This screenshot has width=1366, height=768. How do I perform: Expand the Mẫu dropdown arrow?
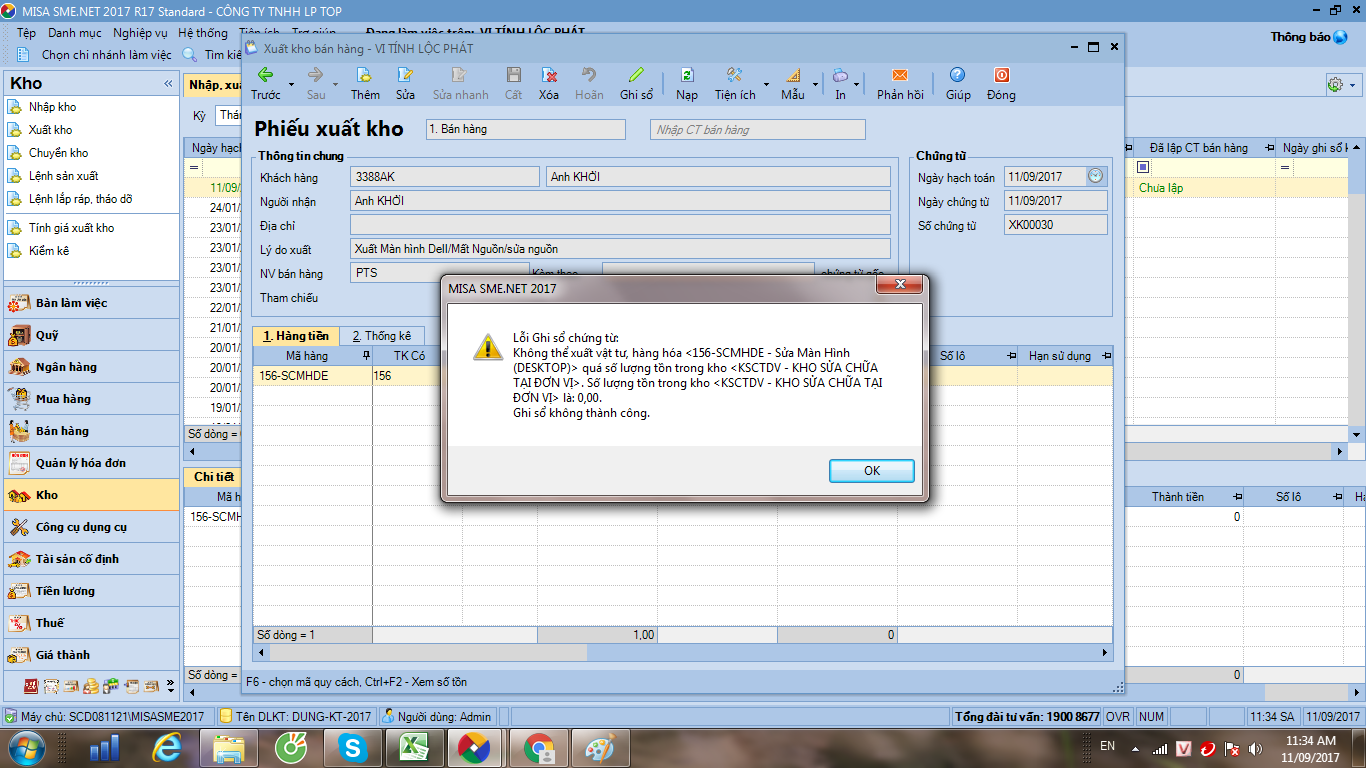[x=815, y=84]
